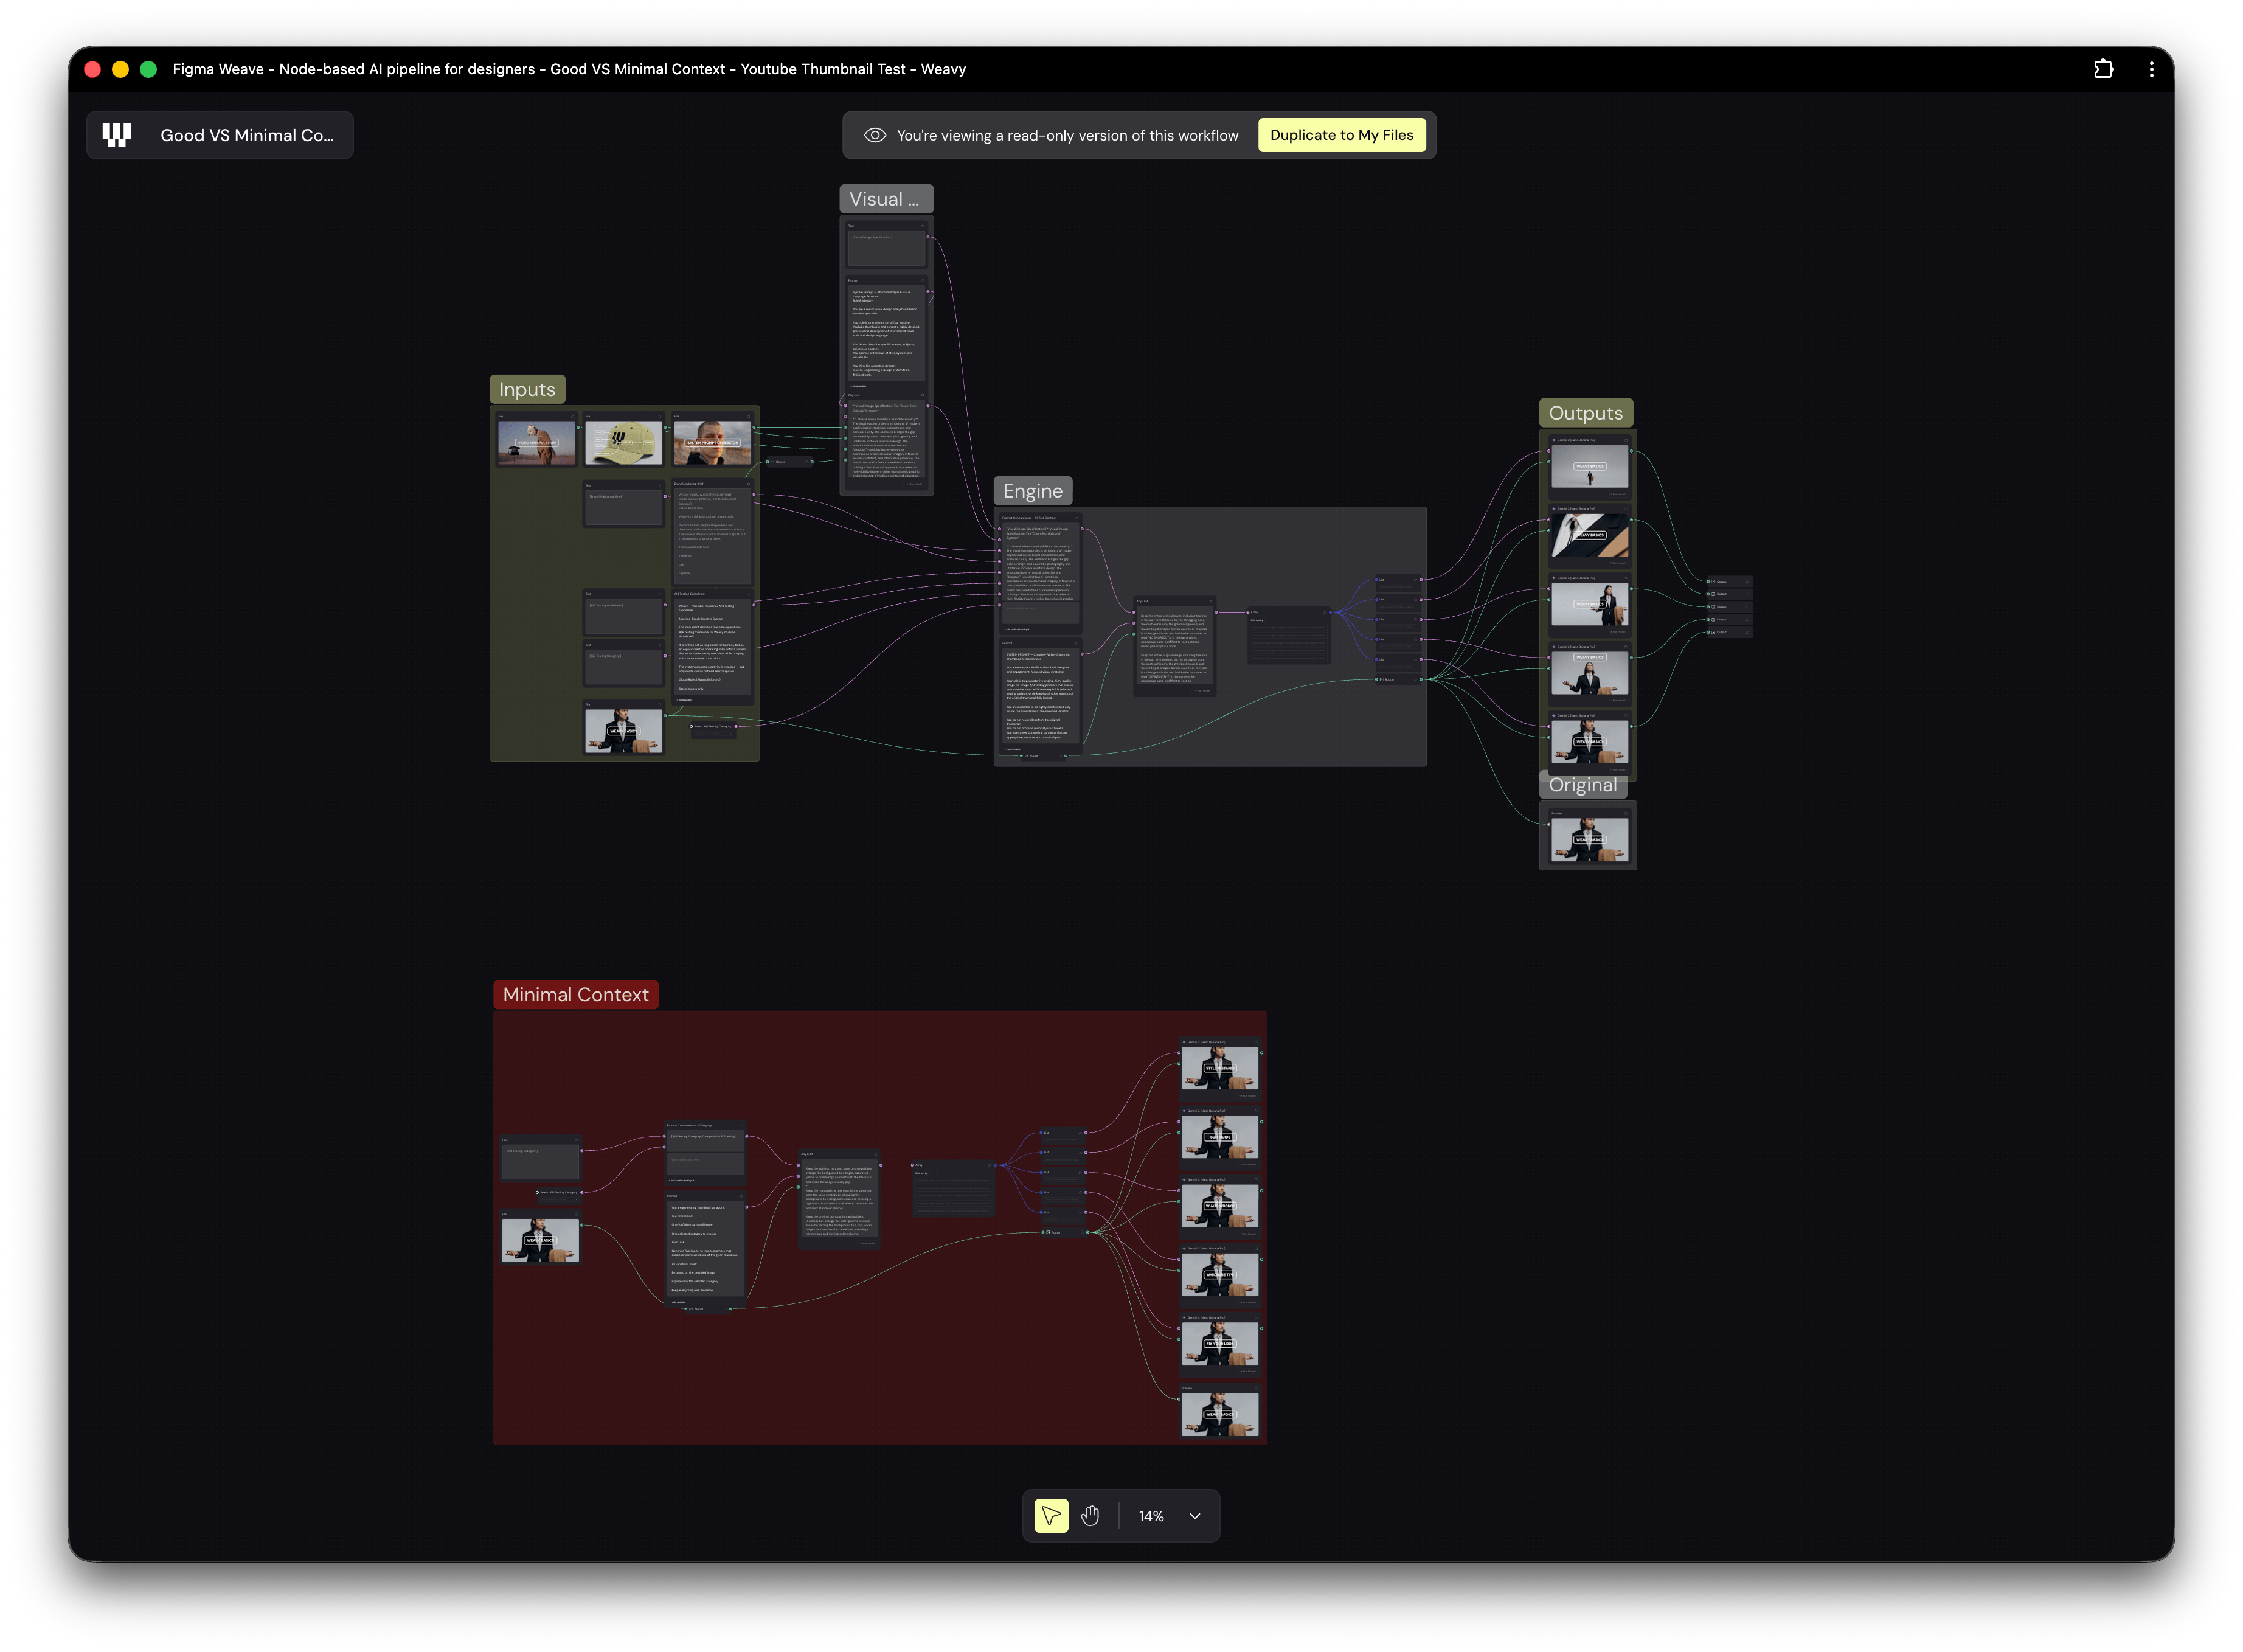This screenshot has width=2243, height=1652.
Task: Click the eye icon in the read-only banner
Action: point(875,134)
